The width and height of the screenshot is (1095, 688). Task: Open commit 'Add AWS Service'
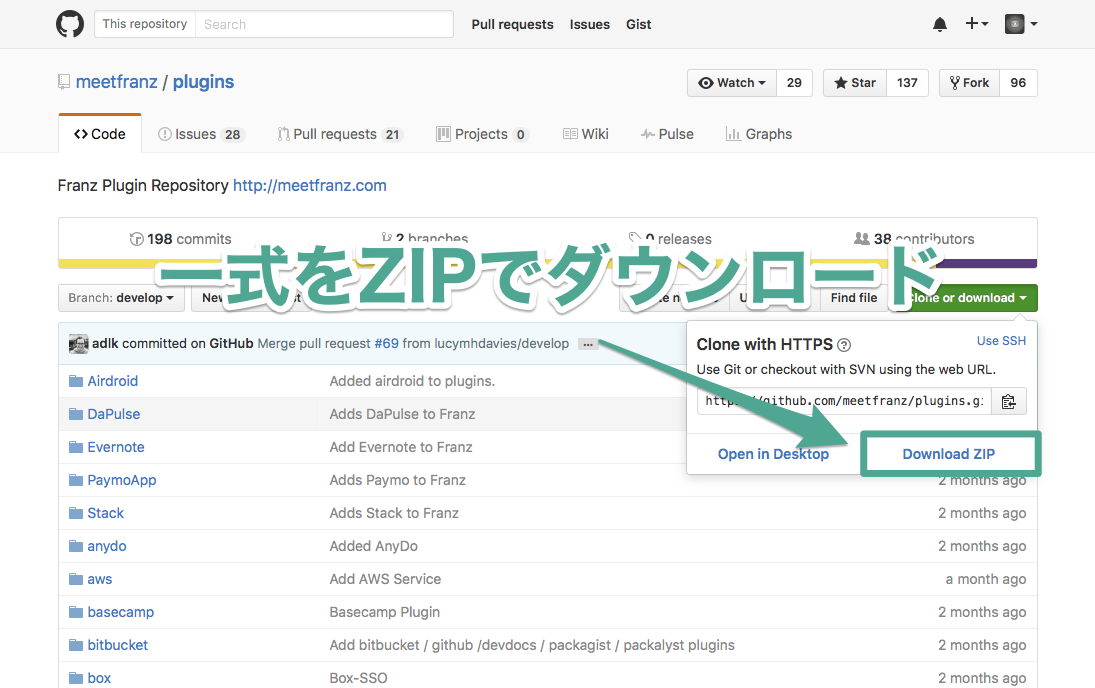pyautogui.click(x=385, y=579)
